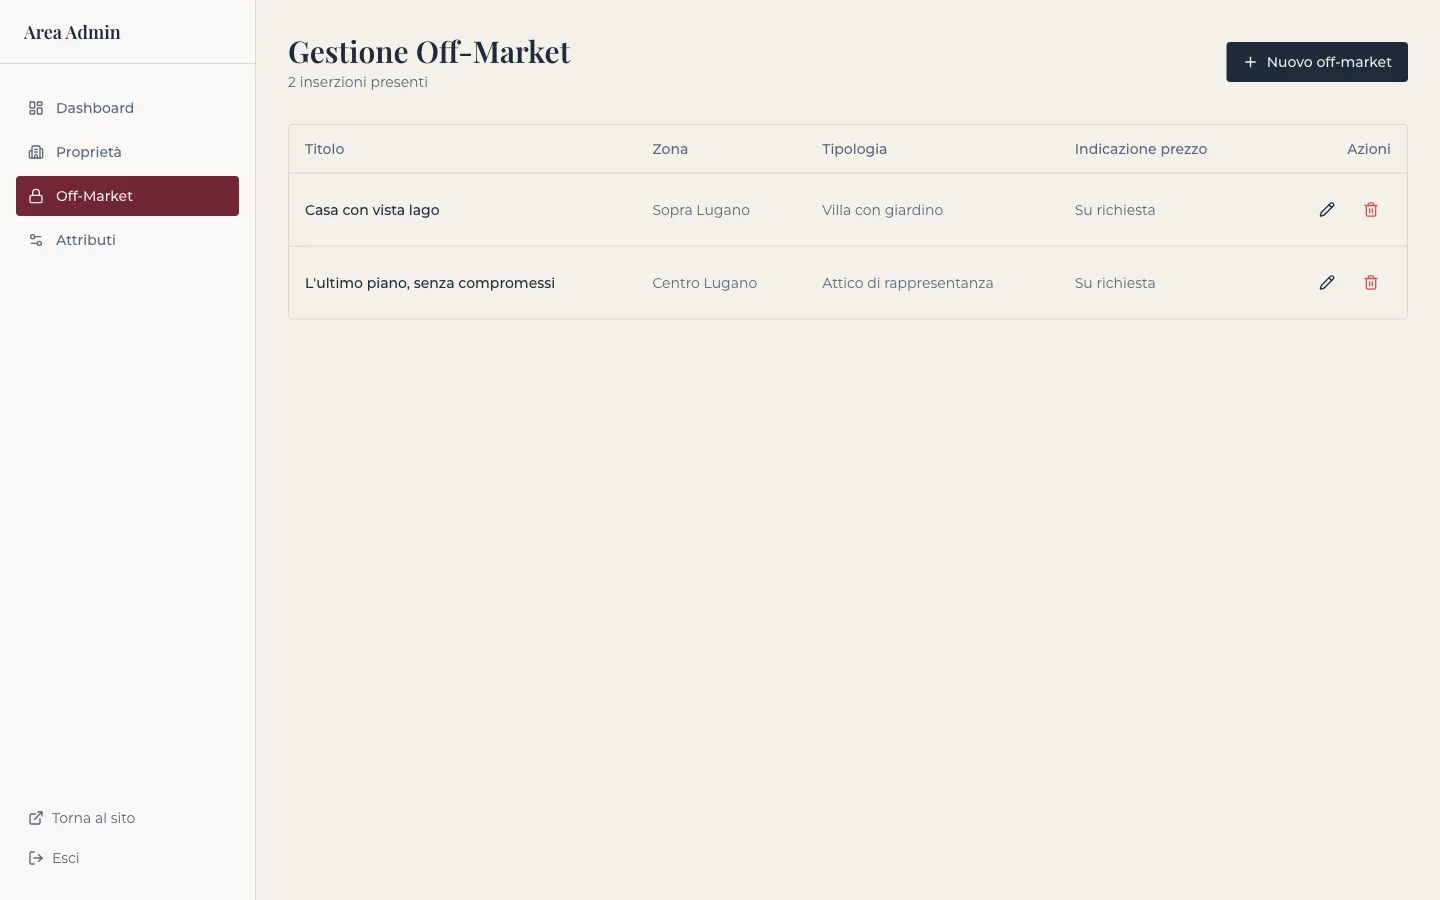Select Off-Market in the sidebar
The image size is (1440, 900).
point(127,196)
